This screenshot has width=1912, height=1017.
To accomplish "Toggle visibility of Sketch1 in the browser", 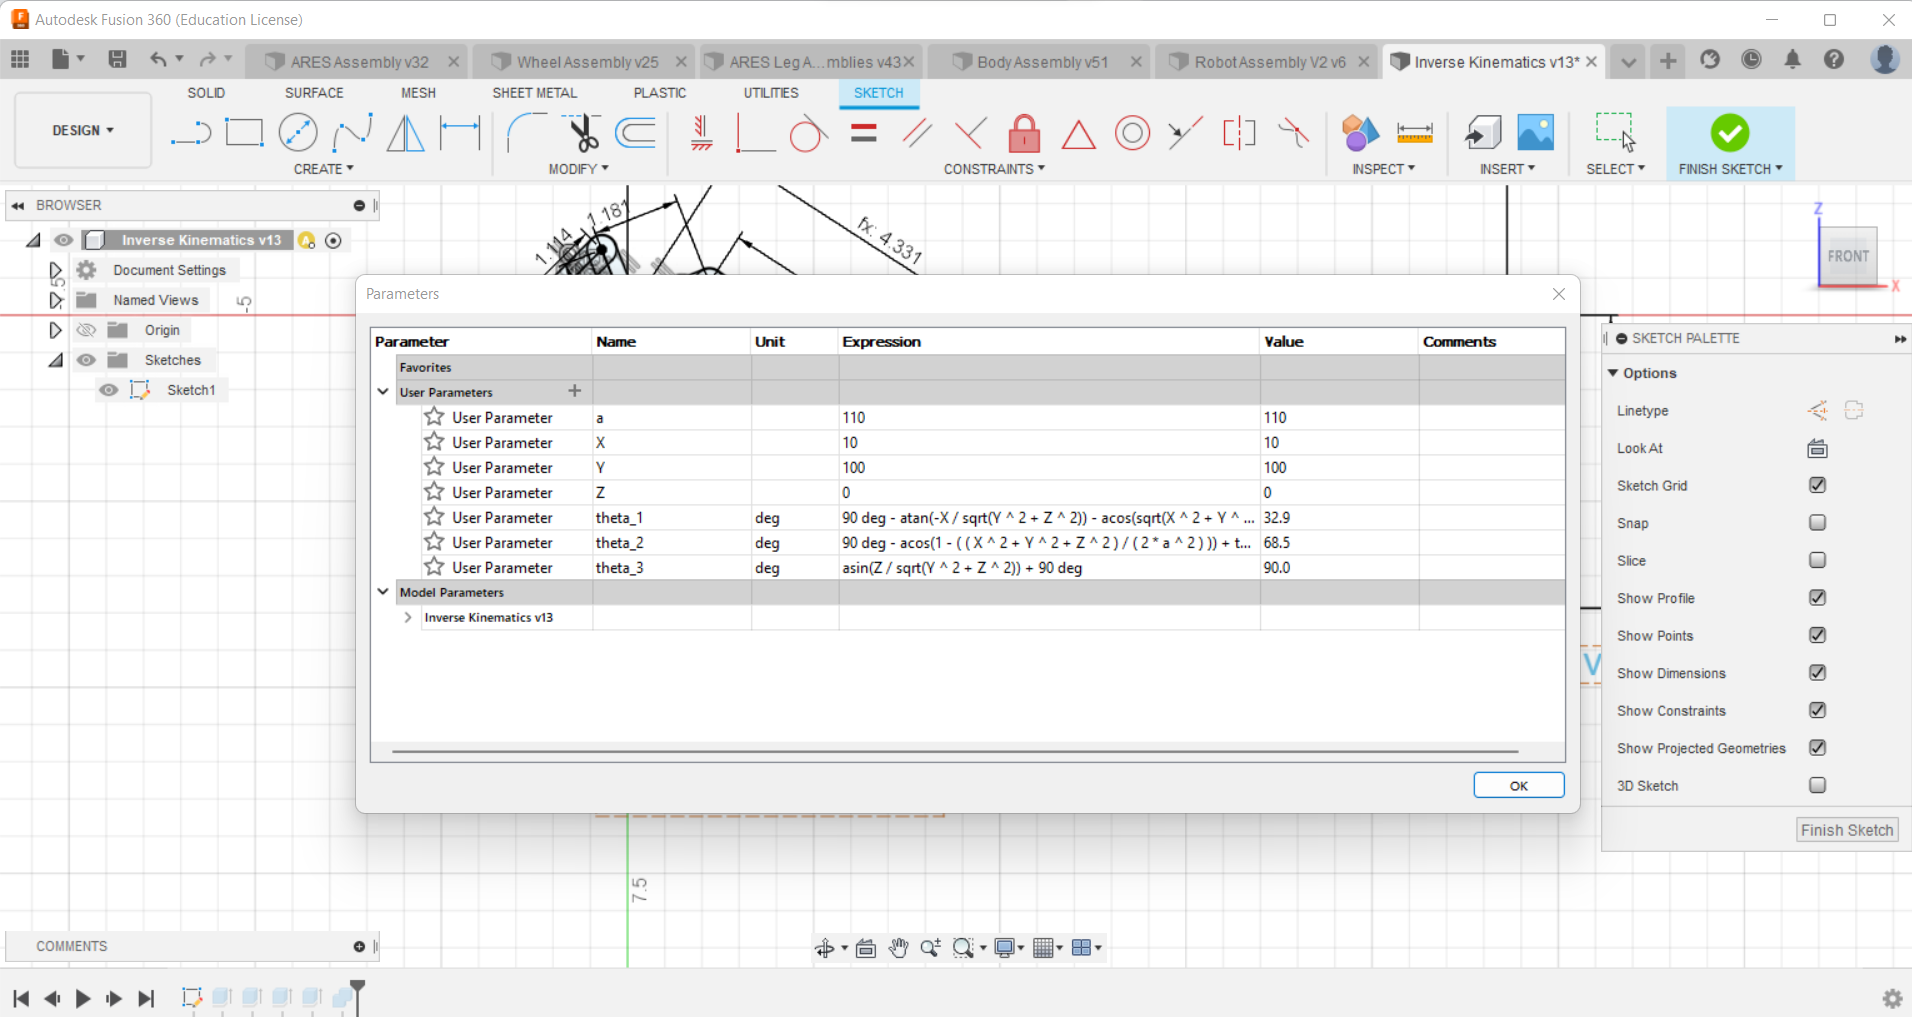I will [x=109, y=389].
